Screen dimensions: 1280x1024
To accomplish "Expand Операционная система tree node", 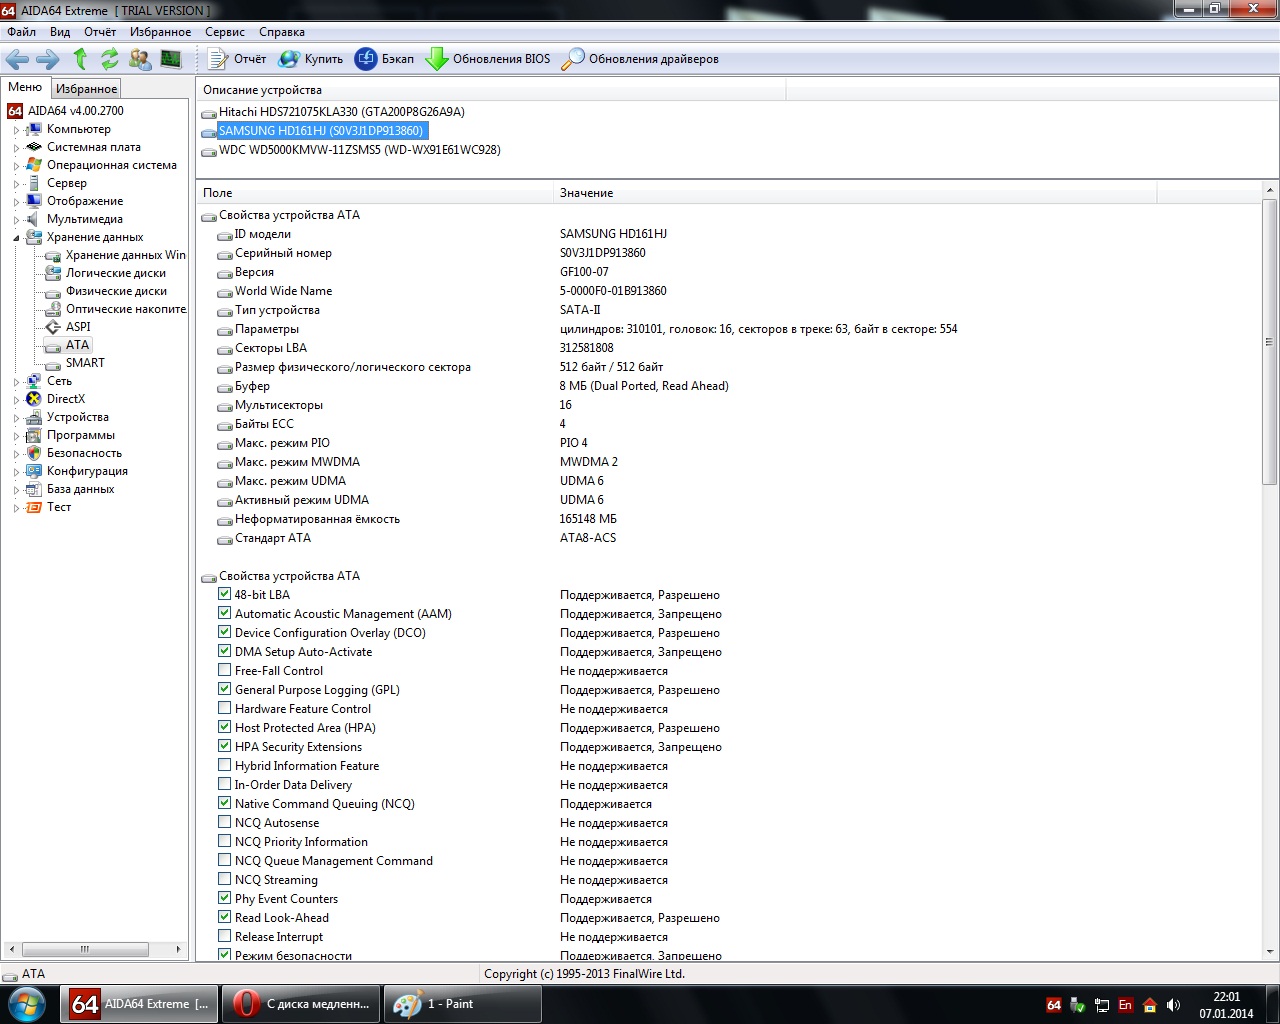I will coord(16,166).
